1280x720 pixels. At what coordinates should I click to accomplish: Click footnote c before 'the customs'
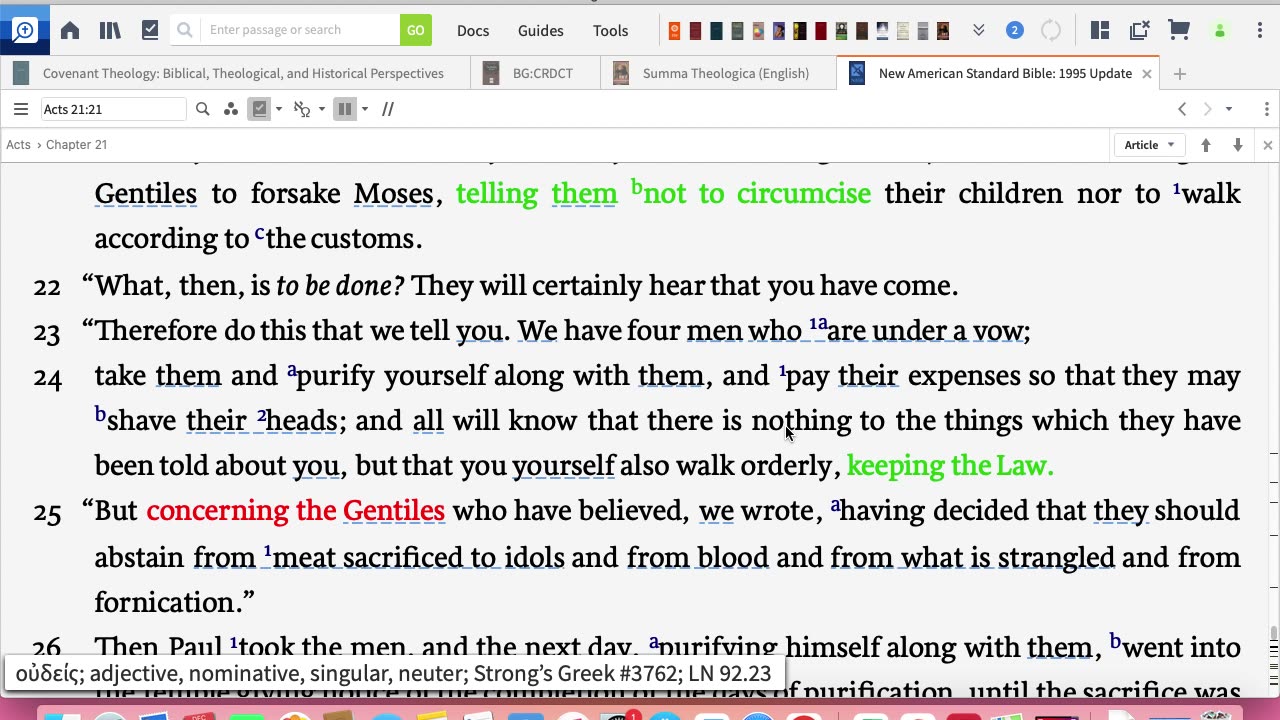pyautogui.click(x=259, y=233)
